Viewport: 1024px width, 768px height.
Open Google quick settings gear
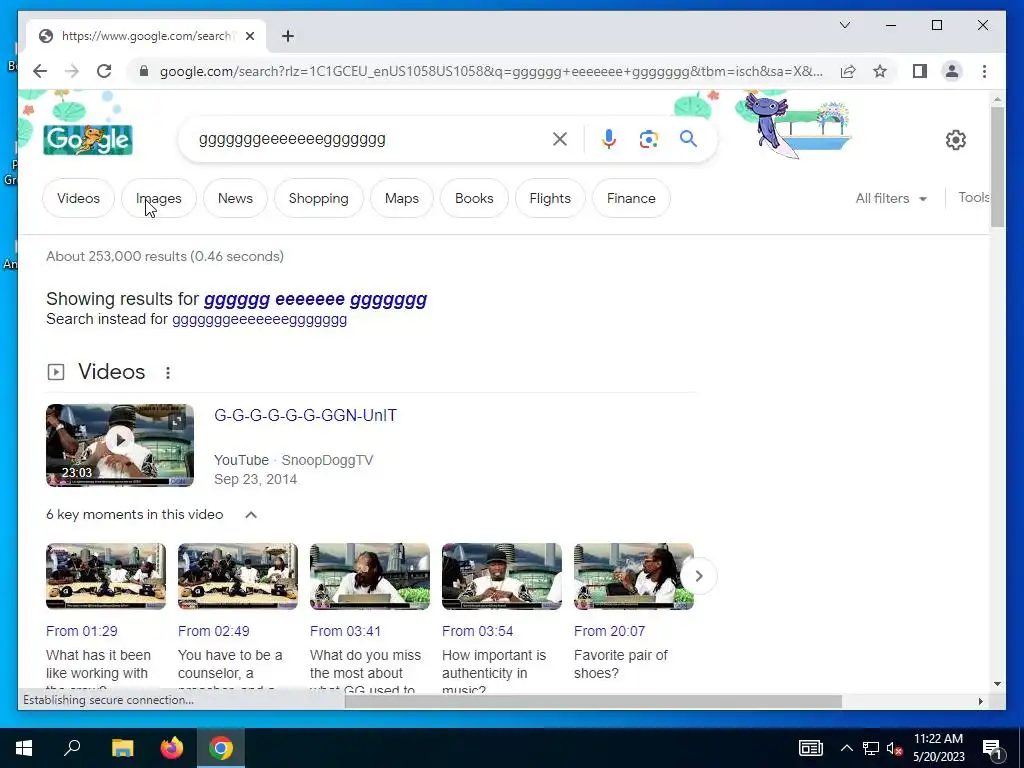tap(955, 140)
